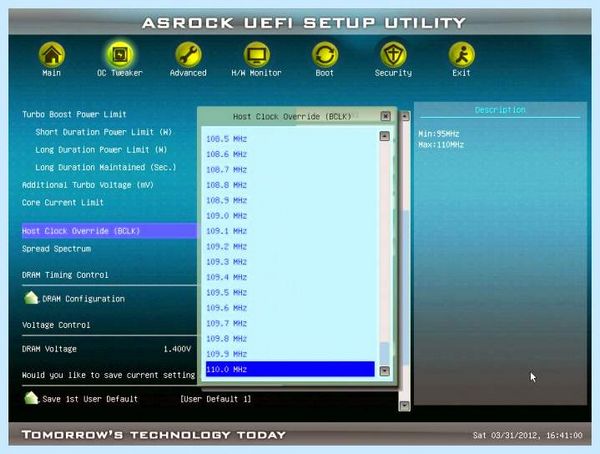Choose 109.1 MHz from the list
The width and height of the screenshot is (600, 454).
227,231
